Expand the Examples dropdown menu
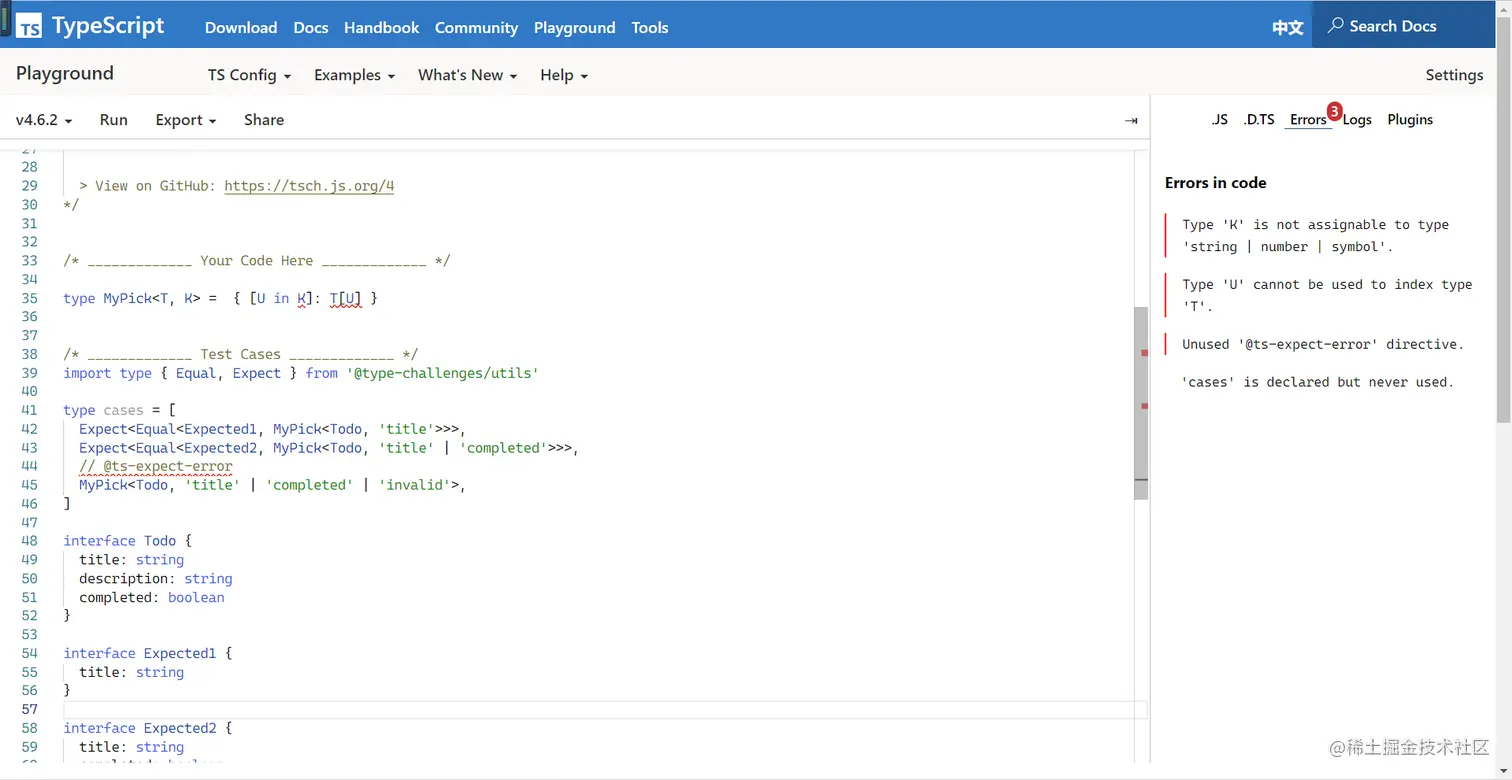 [354, 75]
